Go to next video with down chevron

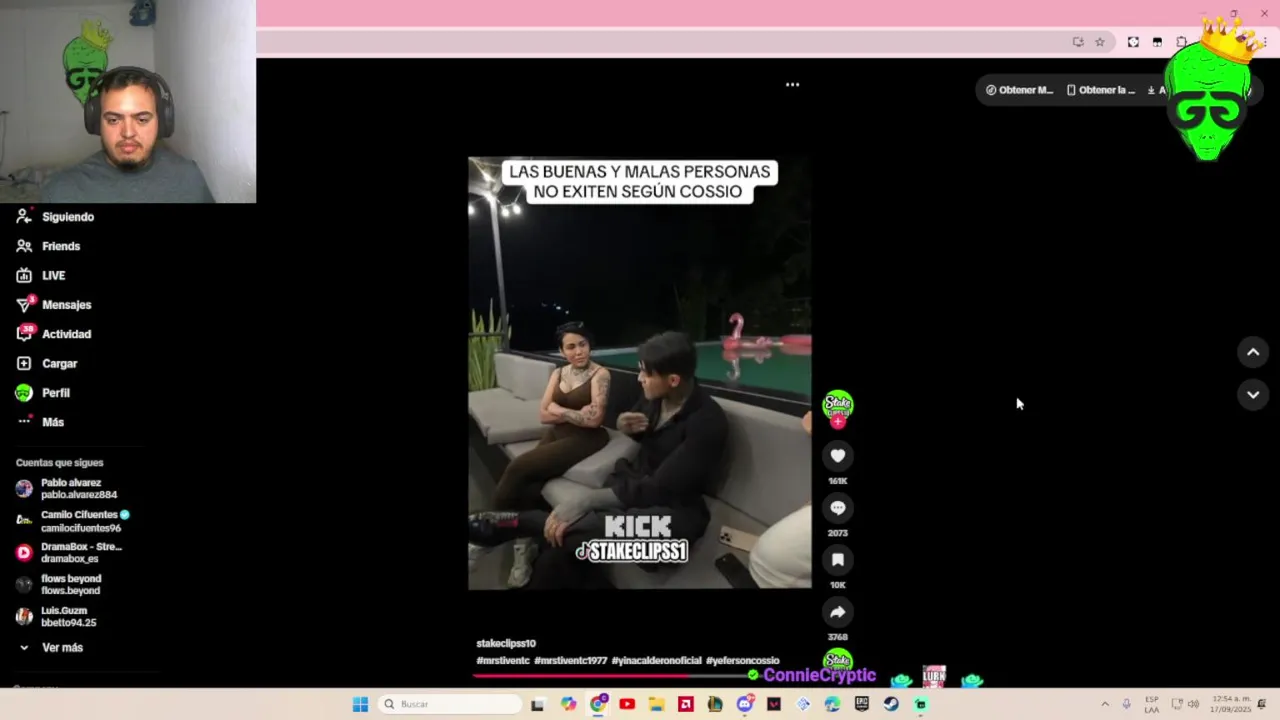tap(1253, 395)
